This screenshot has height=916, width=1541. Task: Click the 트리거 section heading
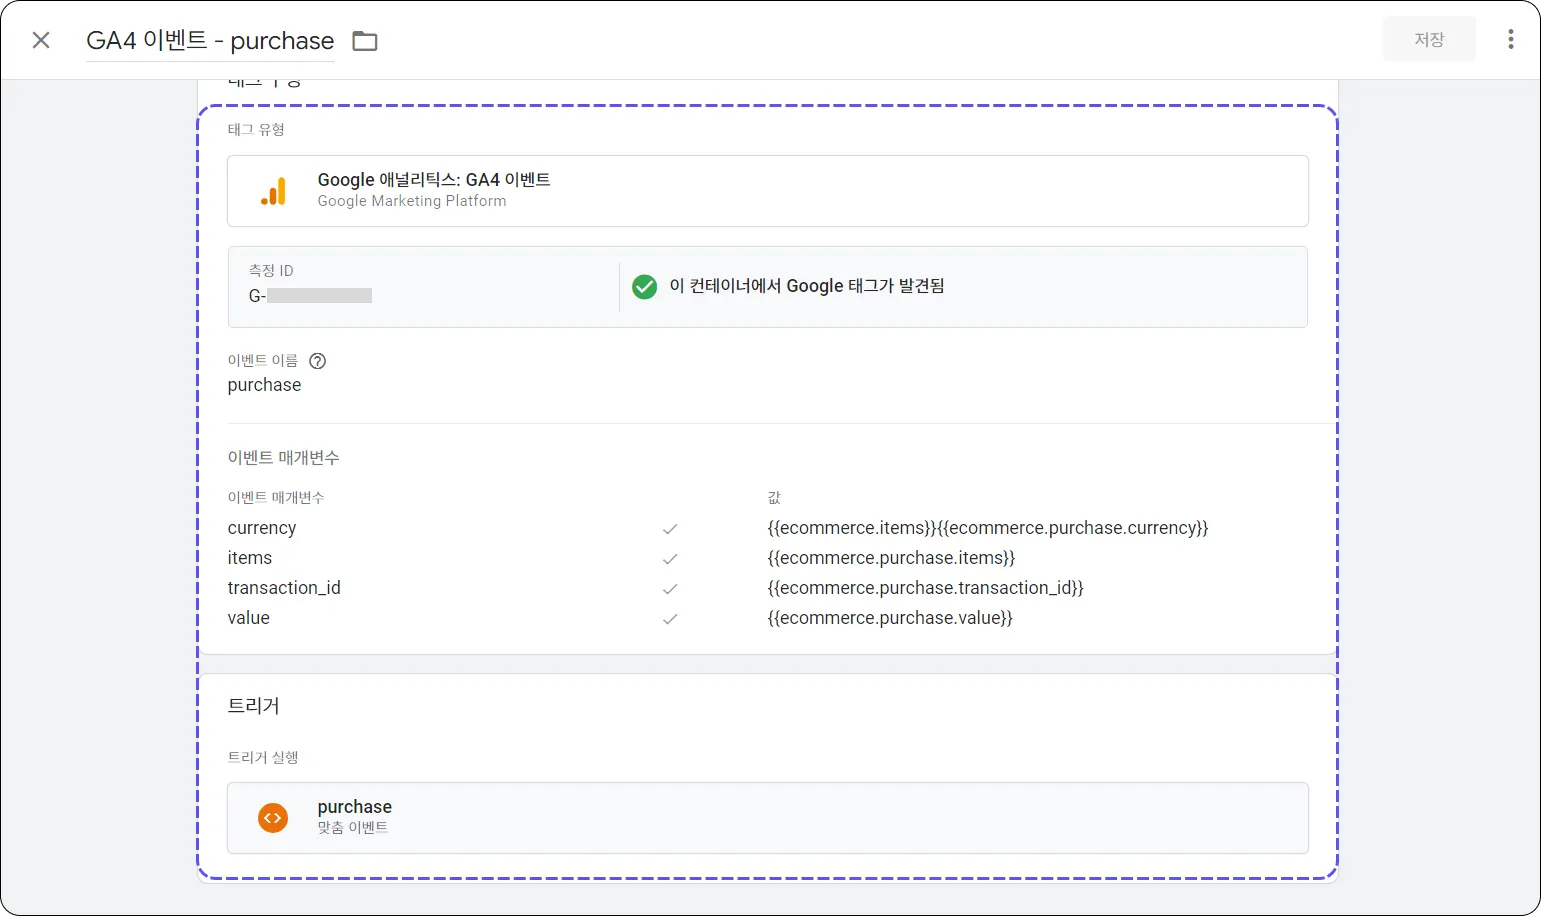[254, 706]
